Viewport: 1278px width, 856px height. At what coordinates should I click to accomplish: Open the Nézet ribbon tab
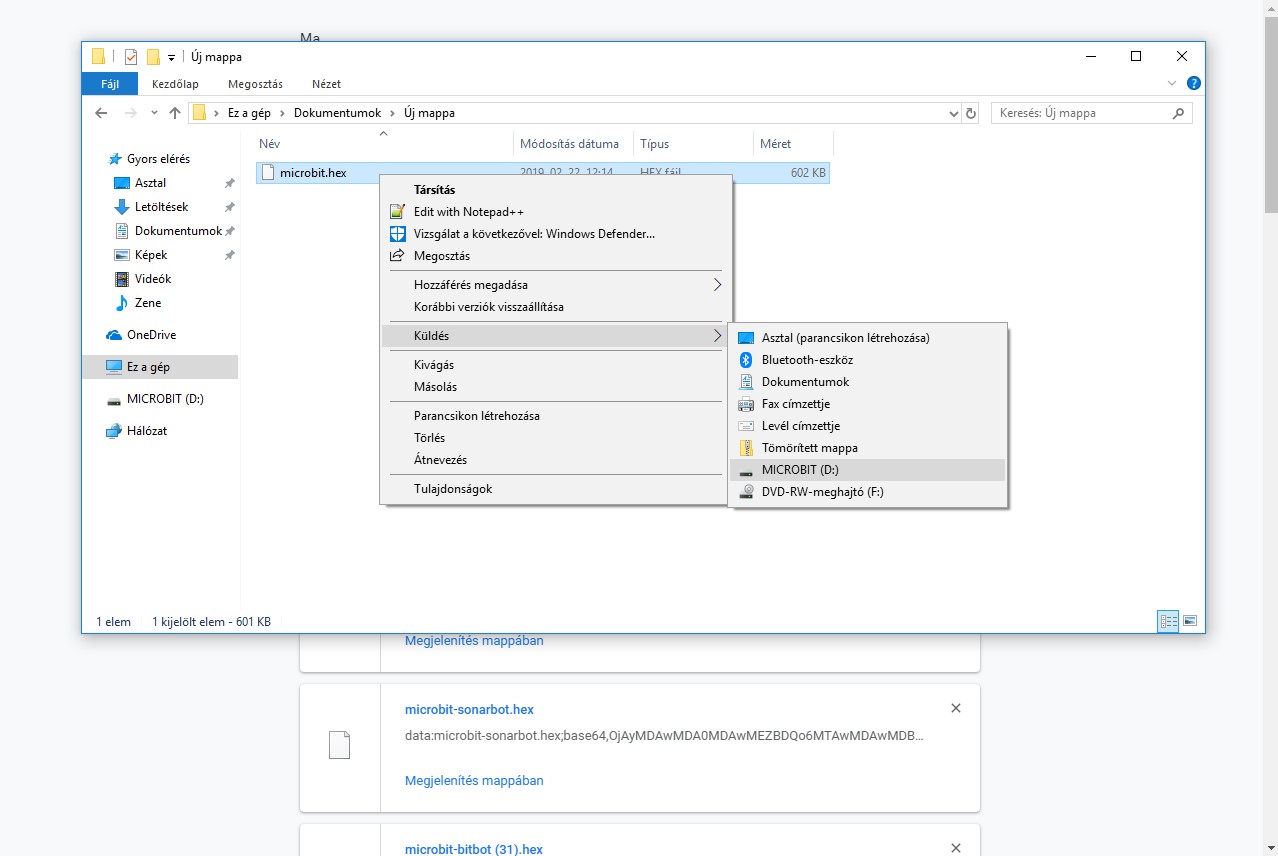click(x=326, y=85)
